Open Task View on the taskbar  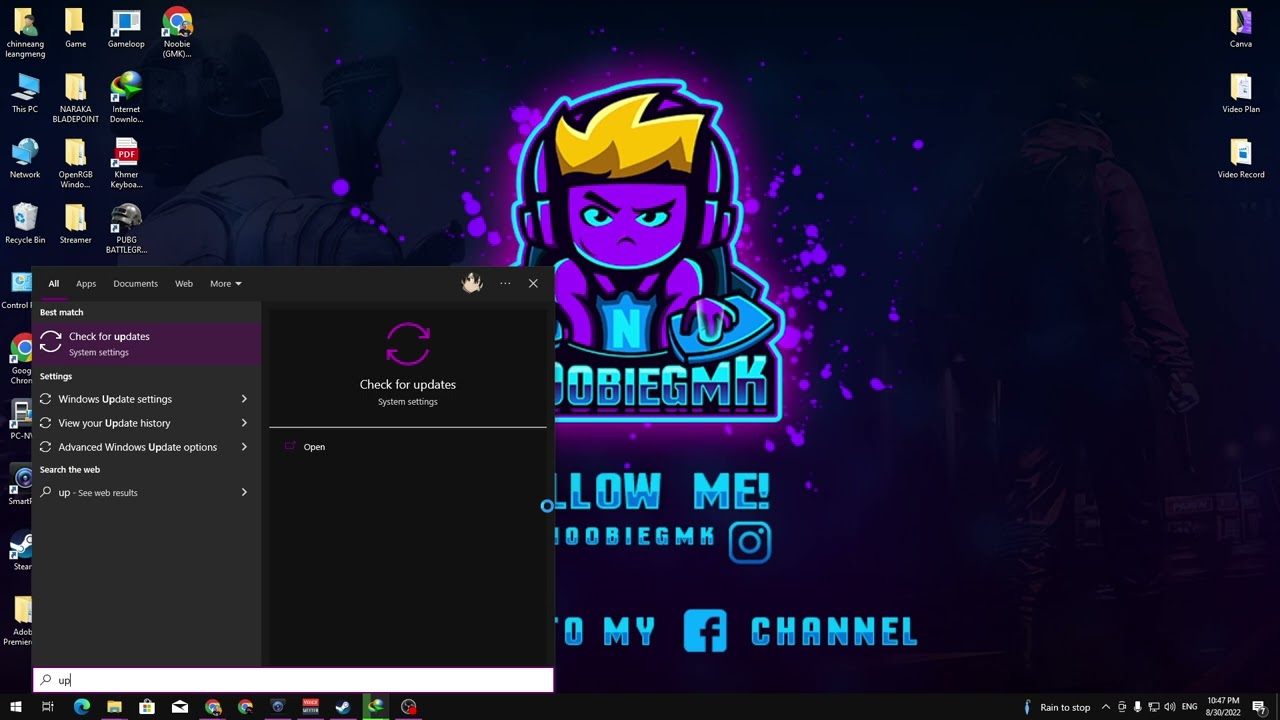[47, 707]
